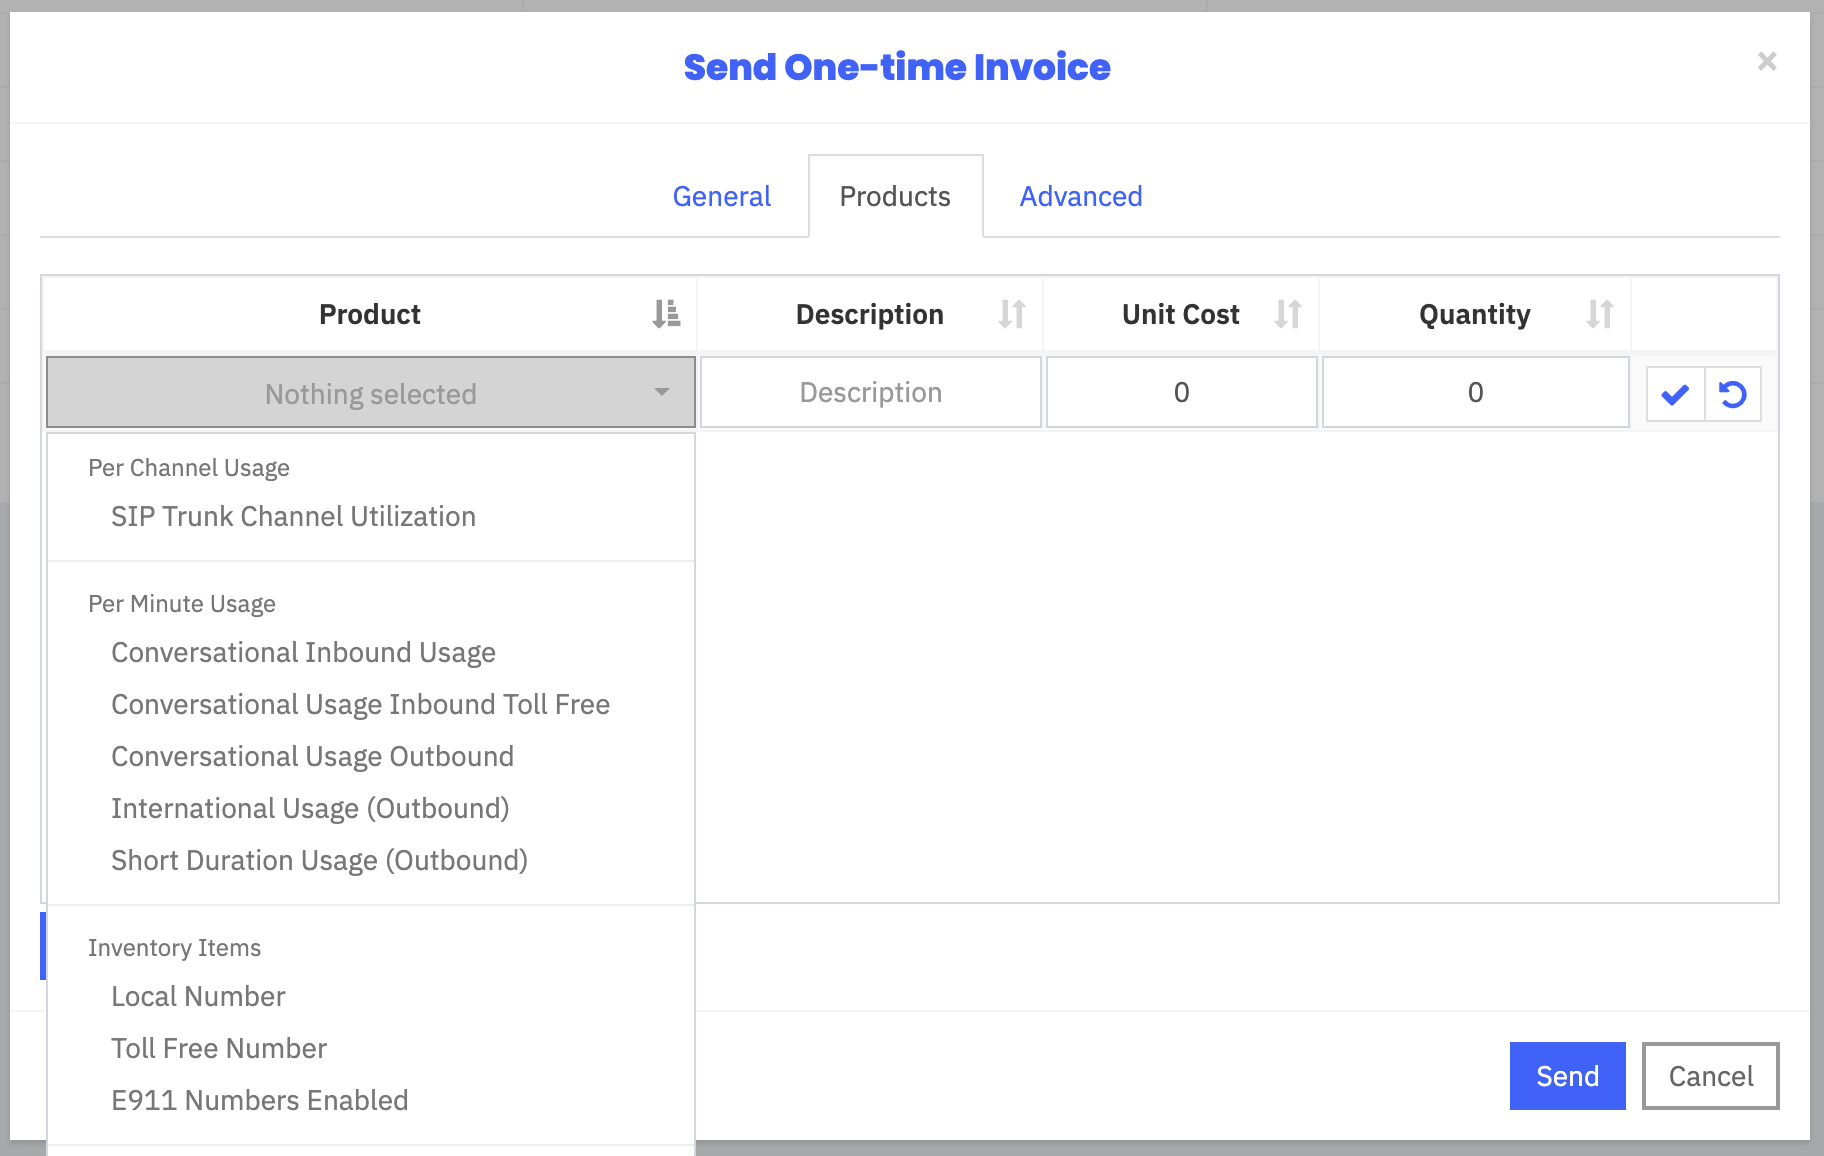The image size is (1824, 1156).
Task: Switch to the General tab
Action: (x=721, y=196)
